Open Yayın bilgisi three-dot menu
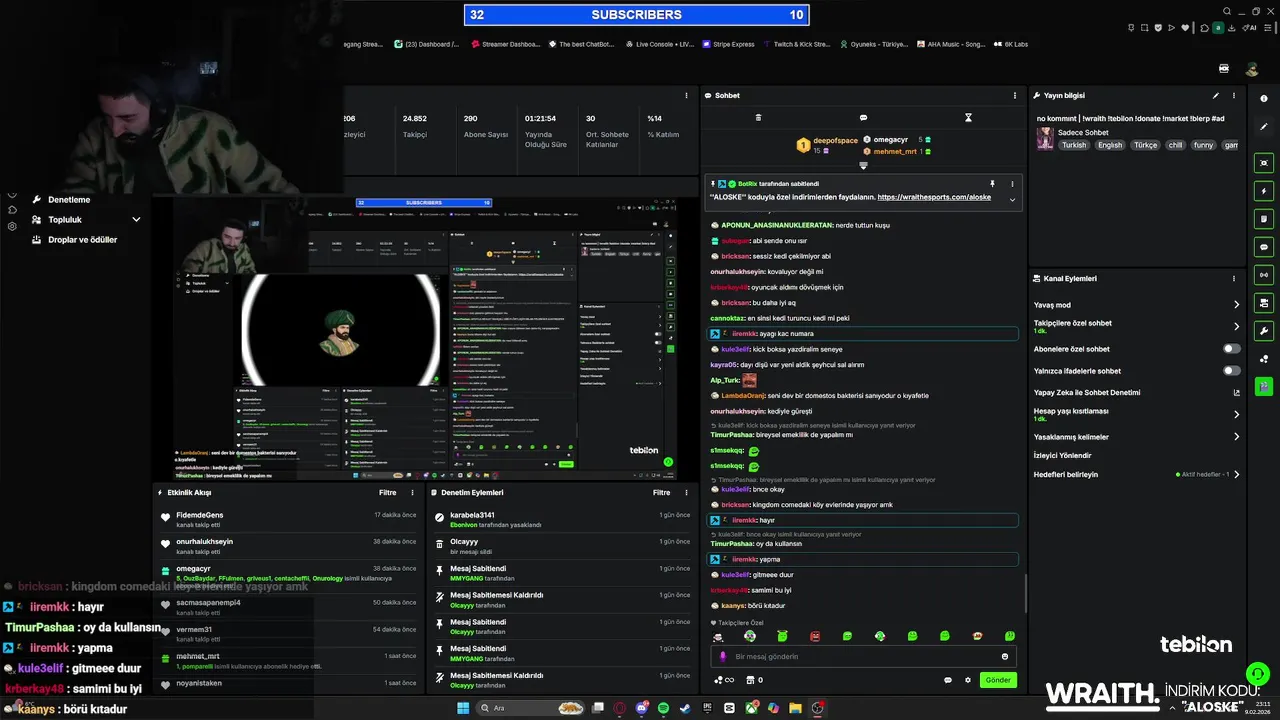Screen dimensions: 1280x720 [x=1234, y=96]
